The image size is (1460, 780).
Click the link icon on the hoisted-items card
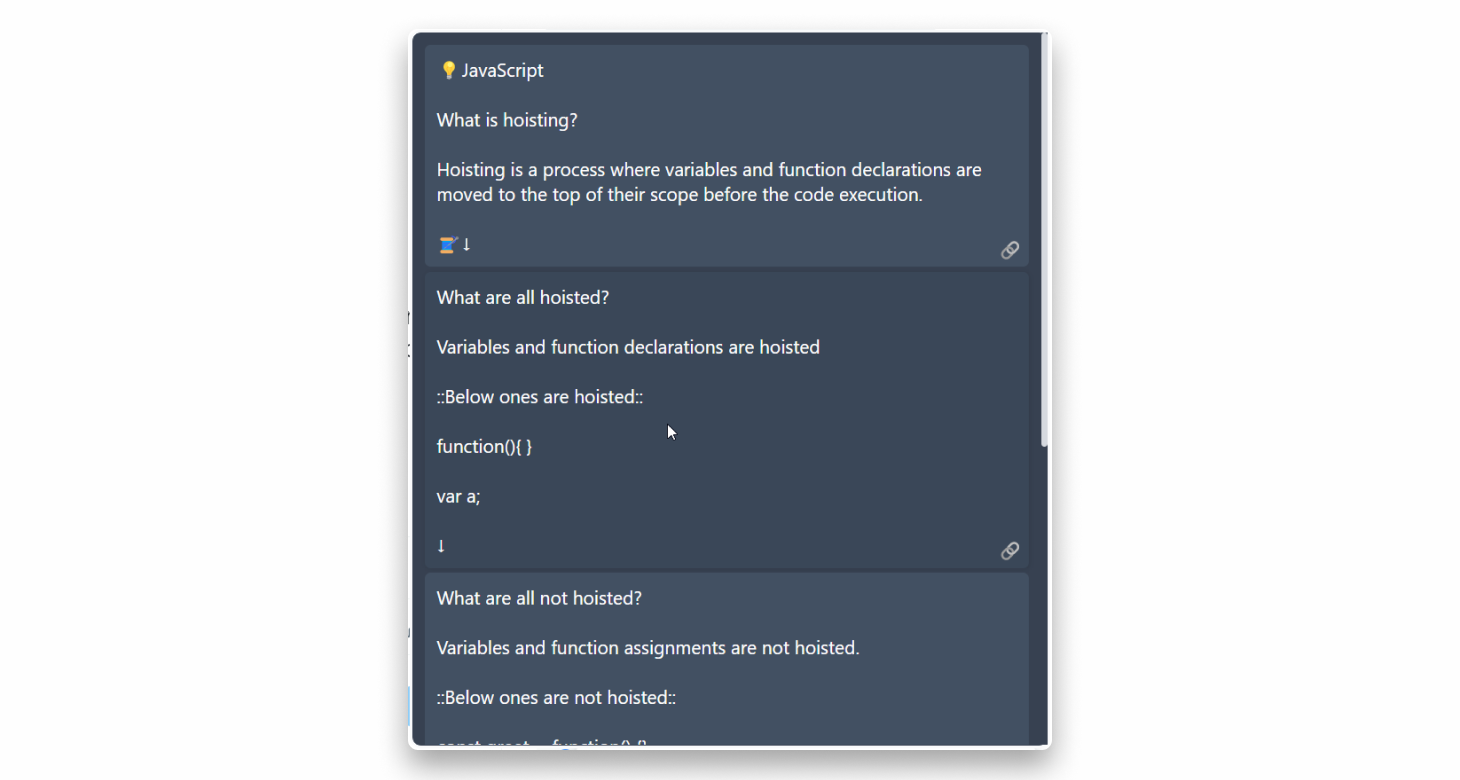1010,551
